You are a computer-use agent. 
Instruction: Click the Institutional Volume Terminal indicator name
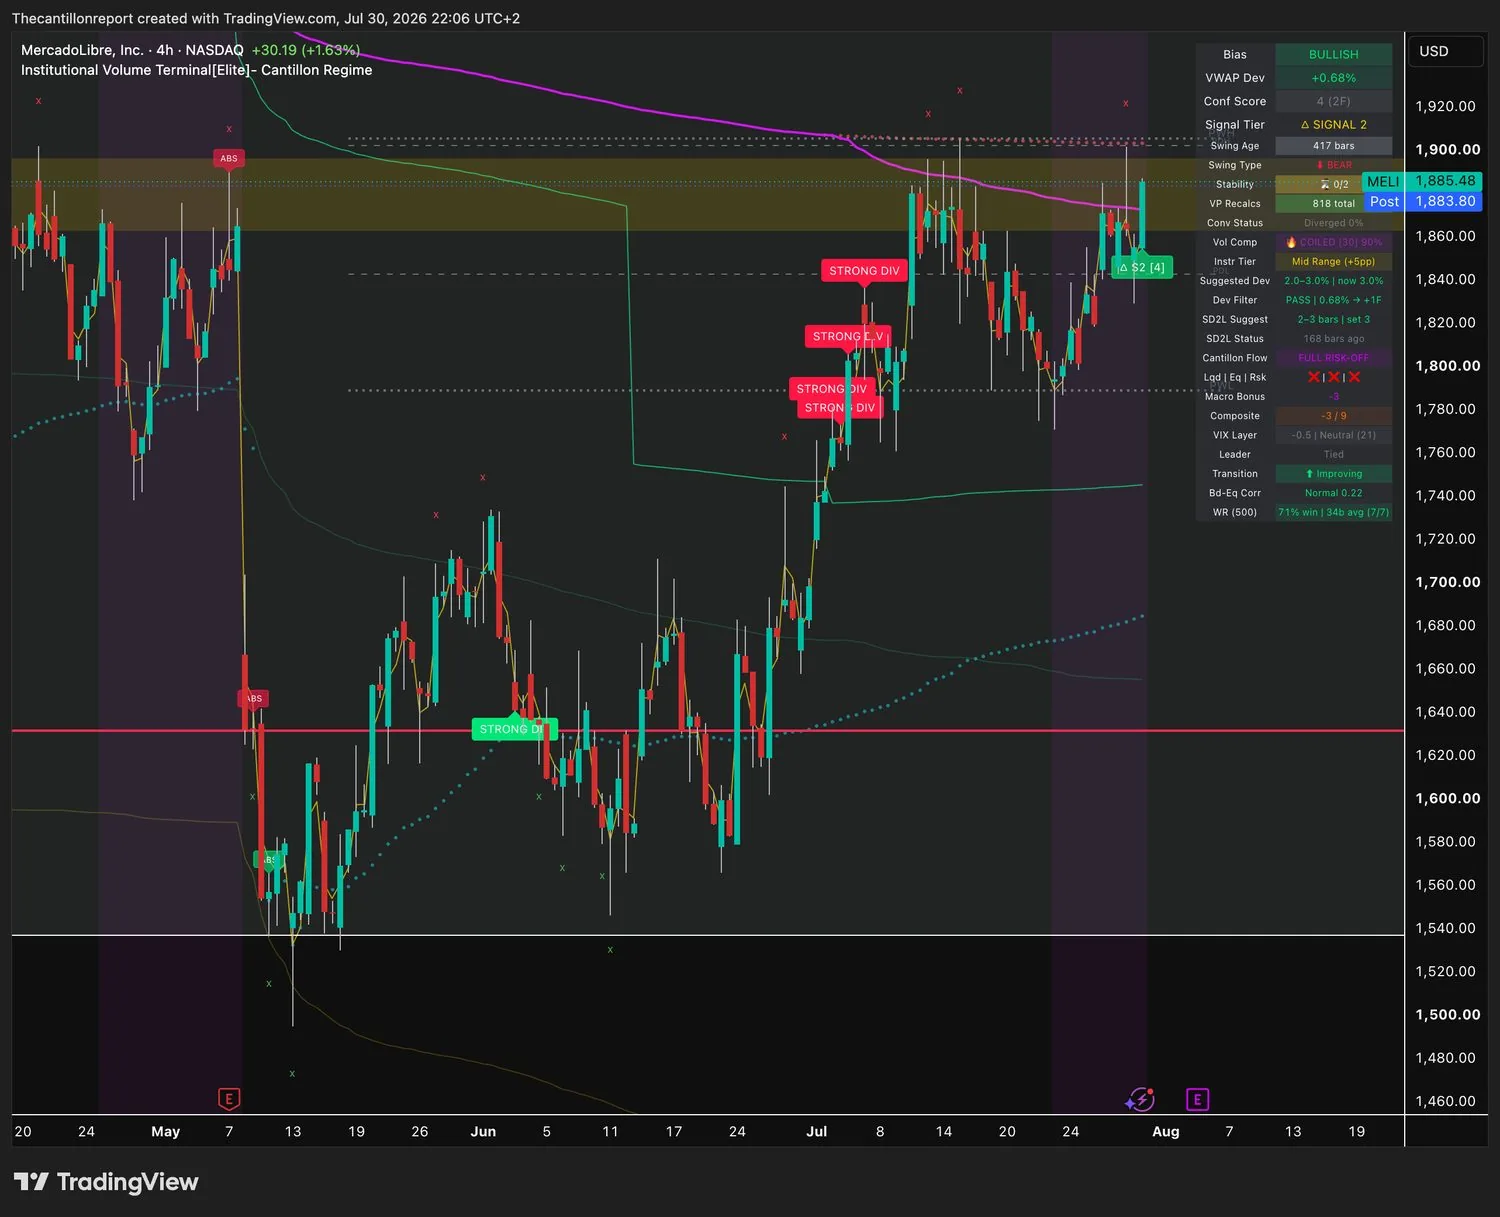196,70
